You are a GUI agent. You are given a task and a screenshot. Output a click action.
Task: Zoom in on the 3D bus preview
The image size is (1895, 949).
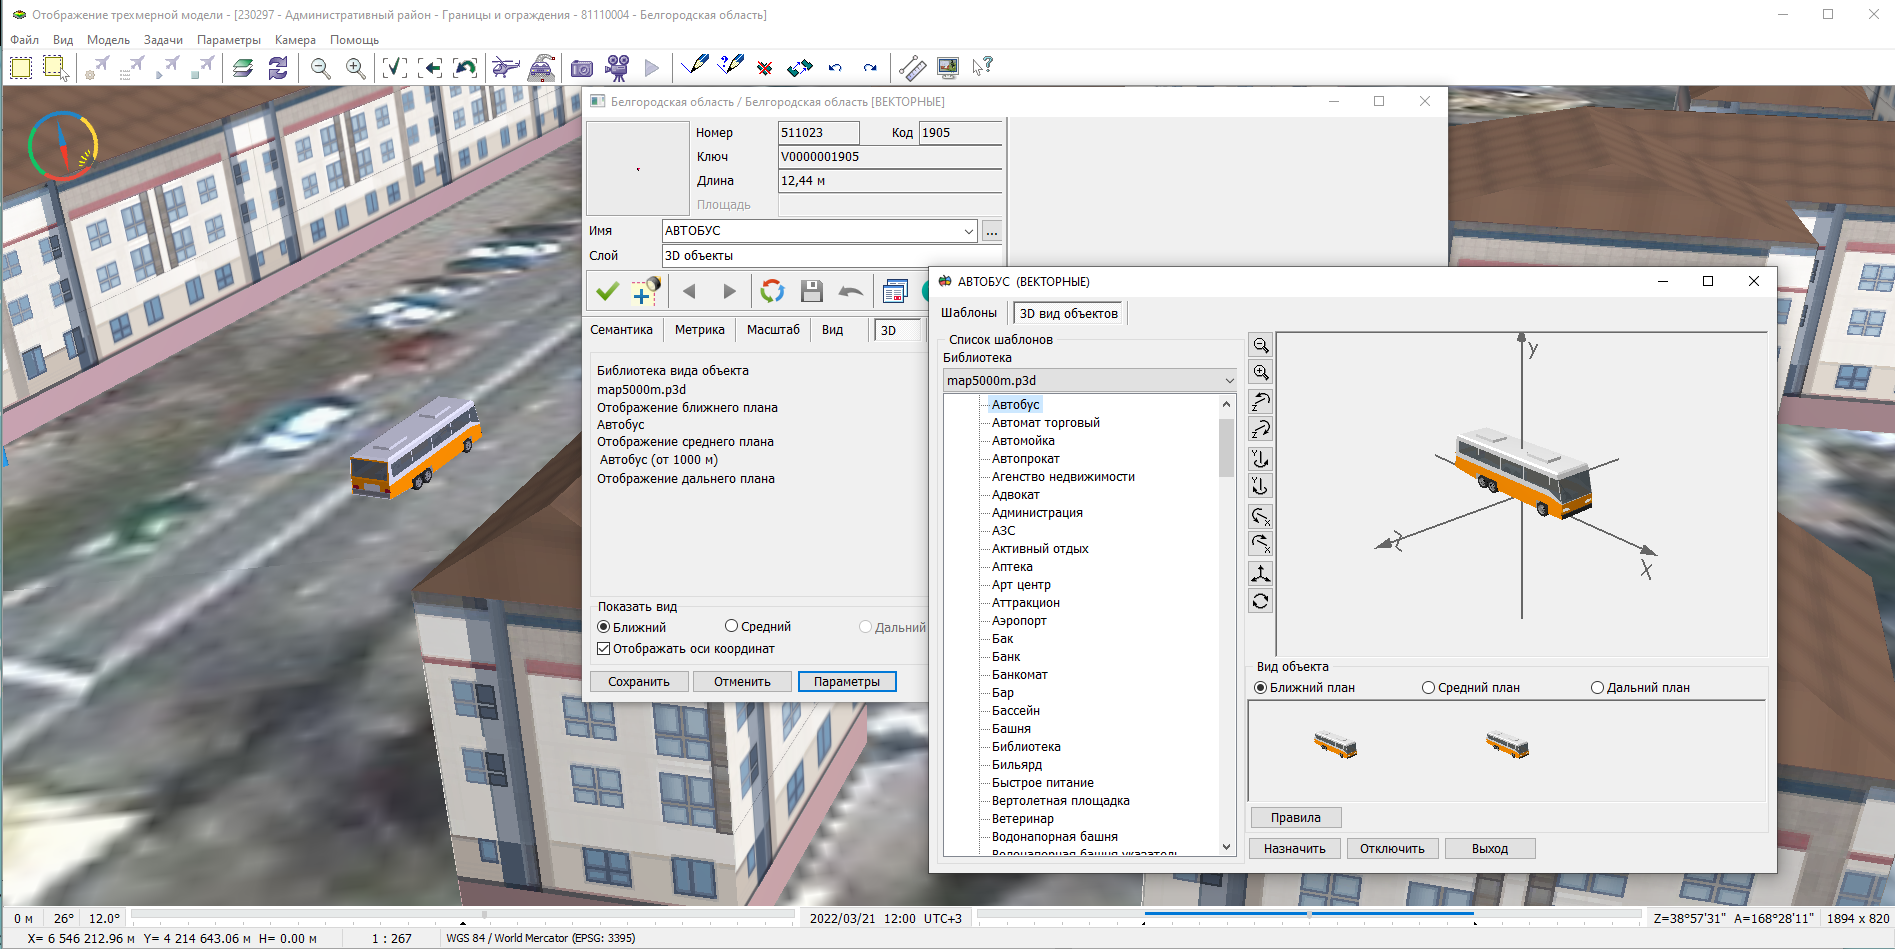tap(1261, 372)
